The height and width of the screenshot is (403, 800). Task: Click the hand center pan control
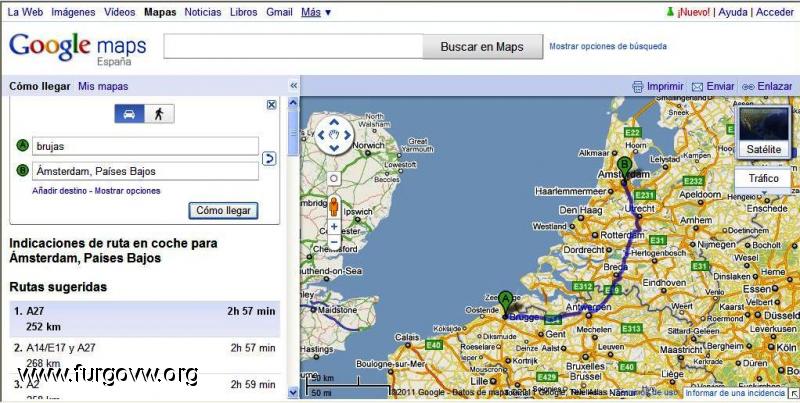[334, 135]
